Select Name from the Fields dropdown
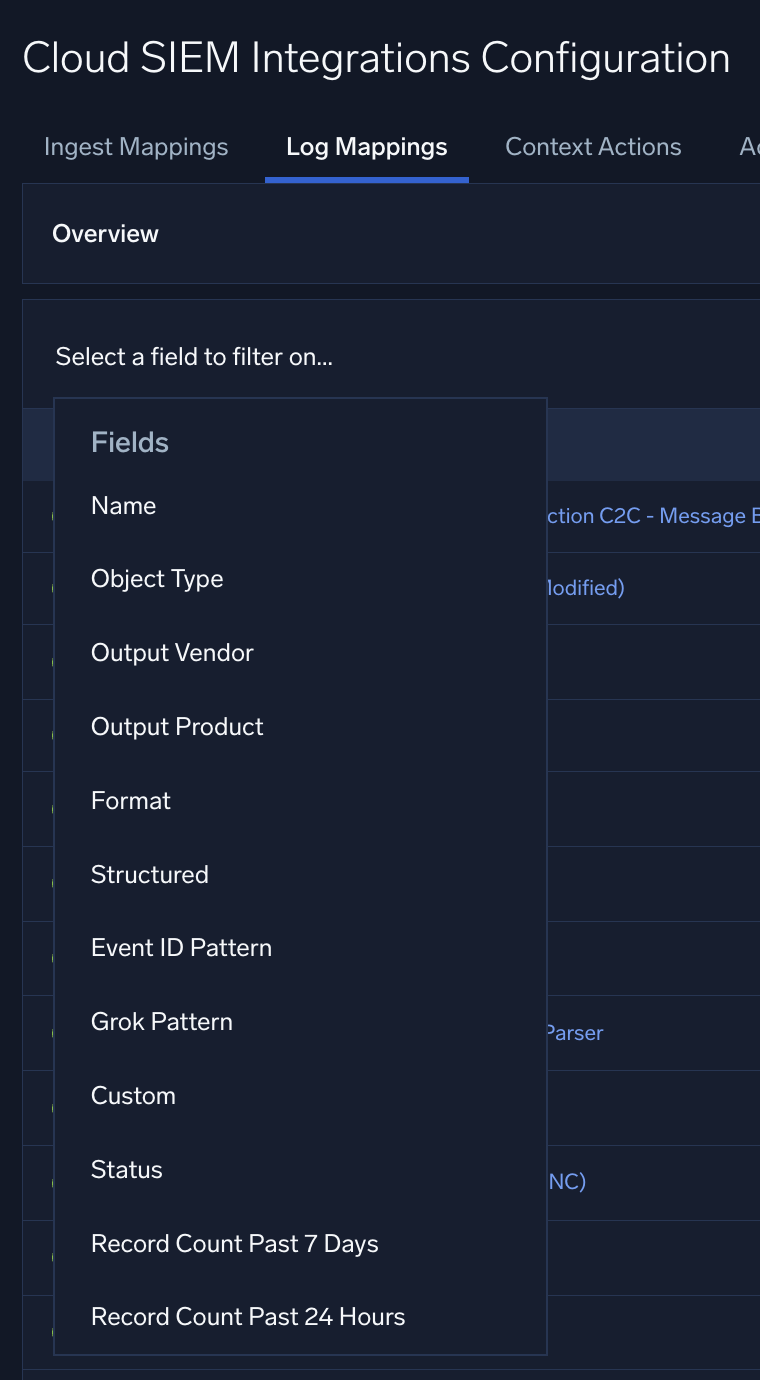Viewport: 760px width, 1380px height. coord(123,506)
